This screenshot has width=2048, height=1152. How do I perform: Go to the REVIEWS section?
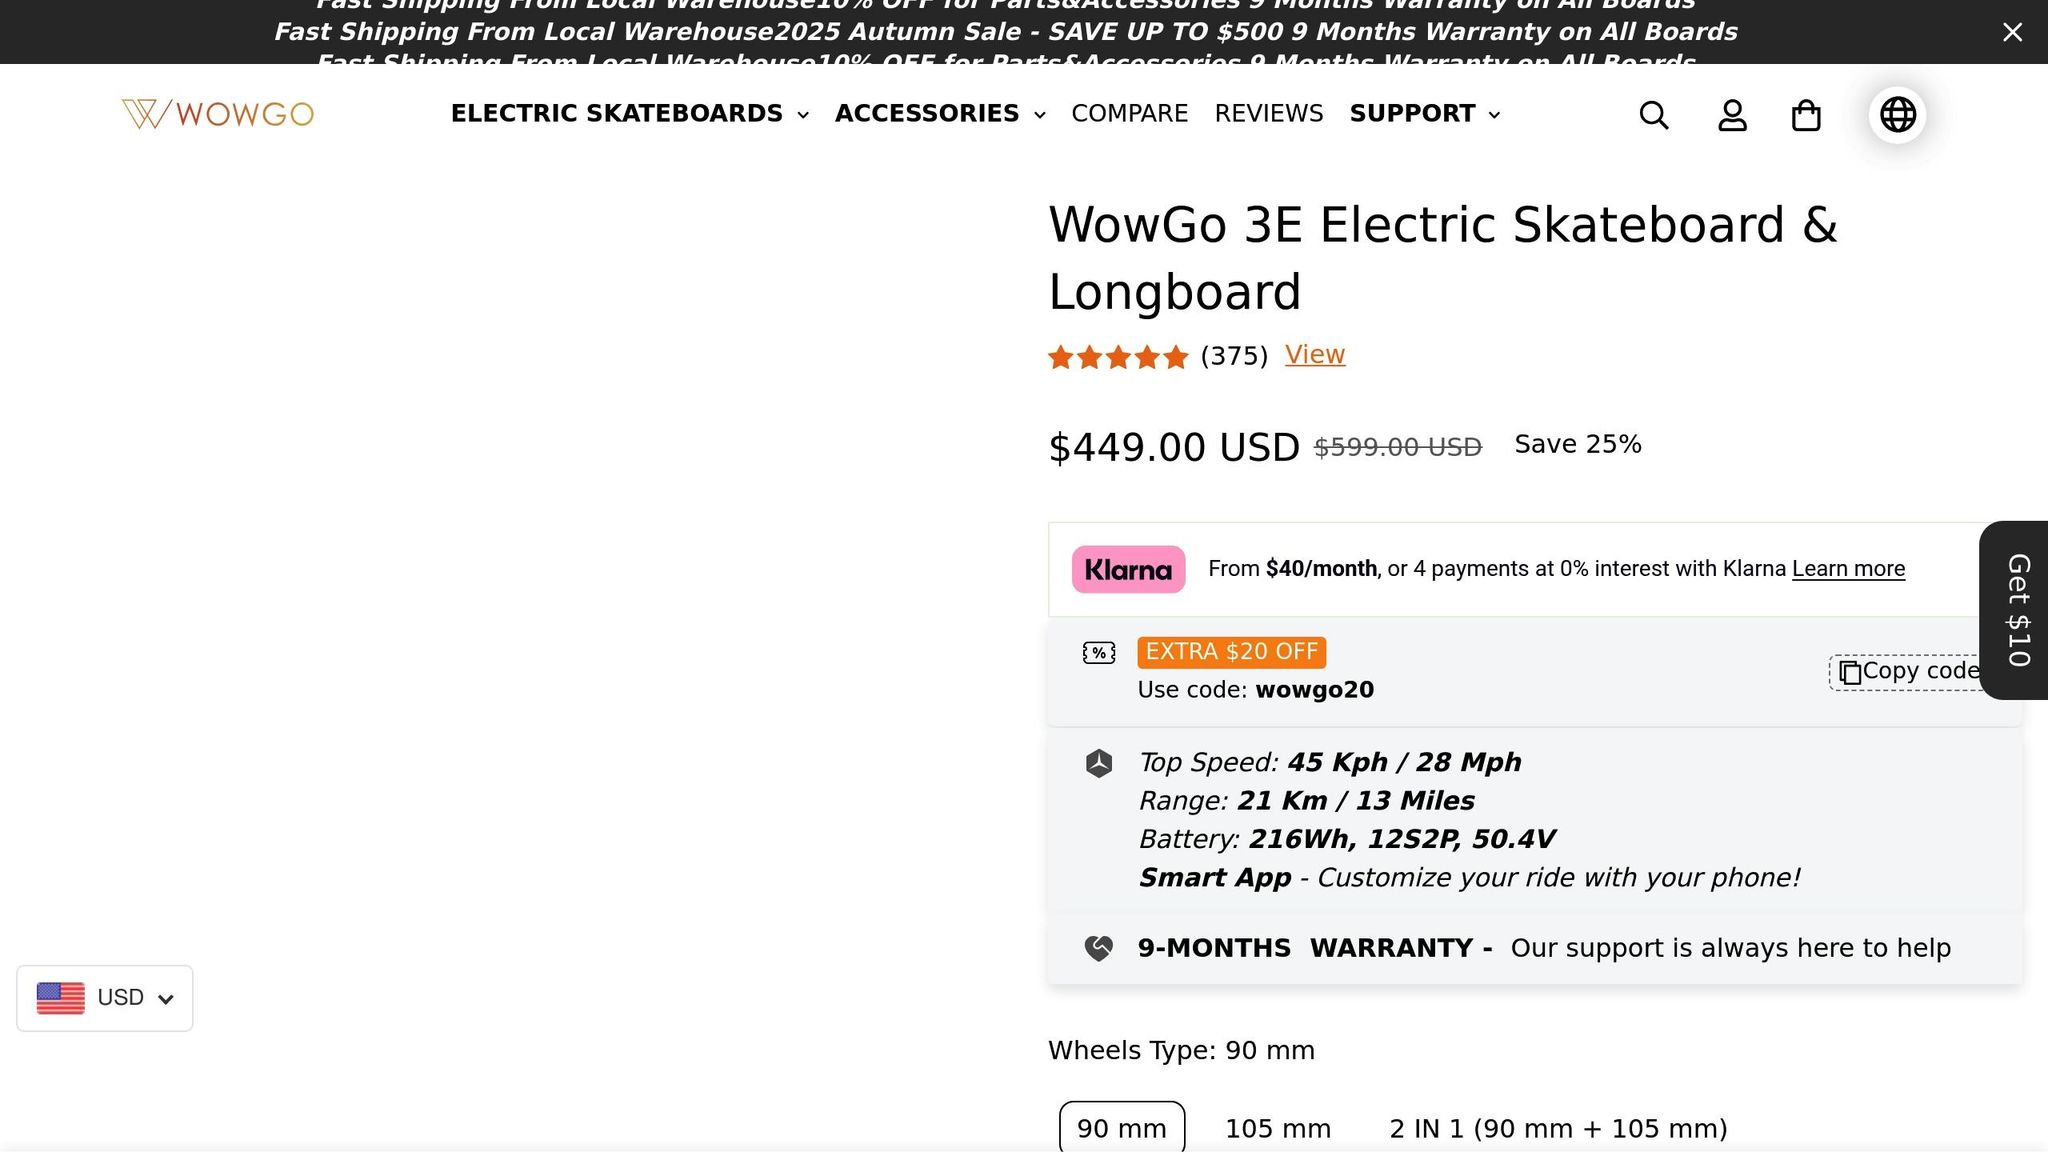click(x=1268, y=113)
